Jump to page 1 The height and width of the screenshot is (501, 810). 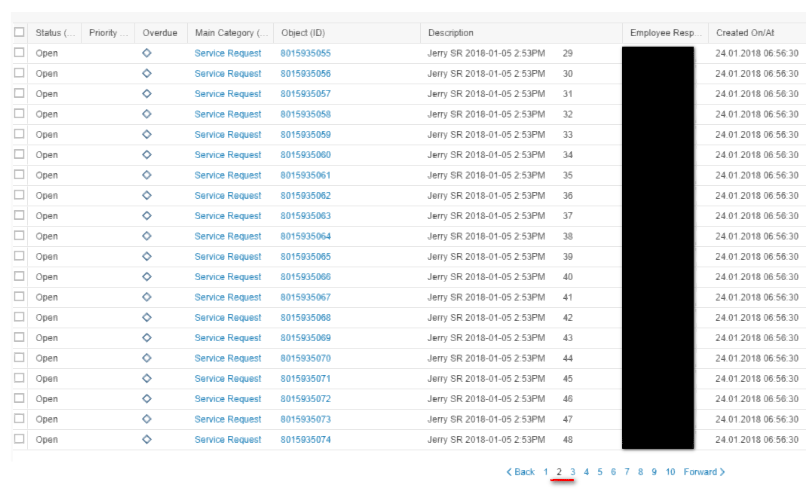pyautogui.click(x=546, y=472)
